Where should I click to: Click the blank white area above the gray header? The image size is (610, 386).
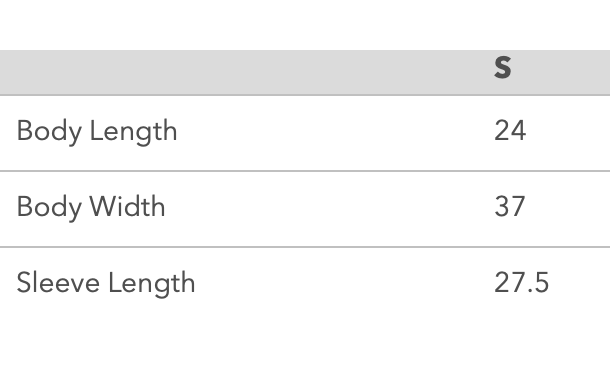305,24
